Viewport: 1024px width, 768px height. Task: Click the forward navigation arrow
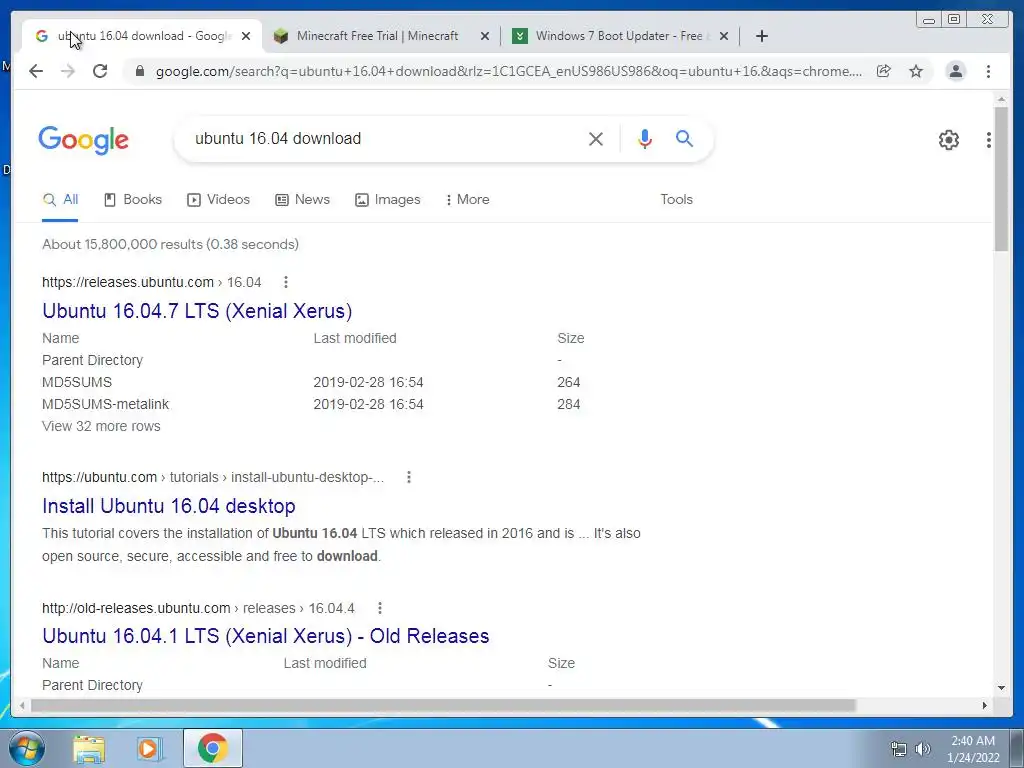68,71
